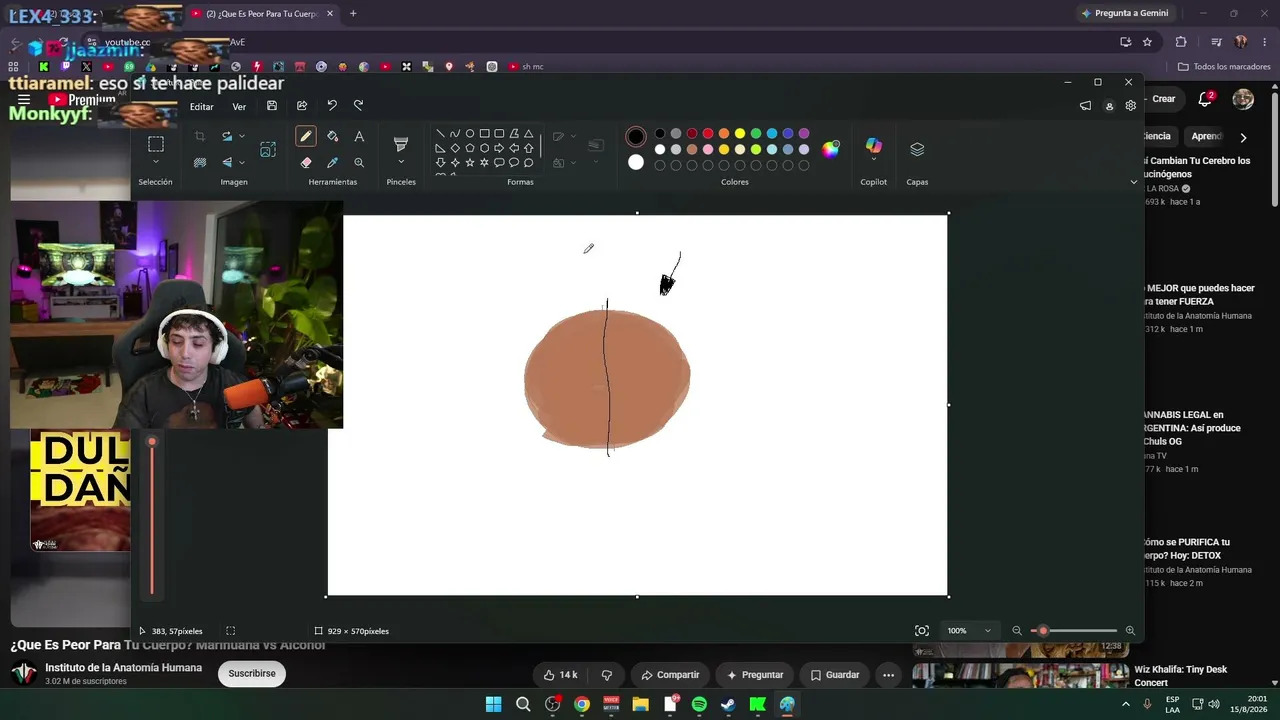
Task: Open Instituto de la Anatomía Humana channel
Action: click(123, 668)
